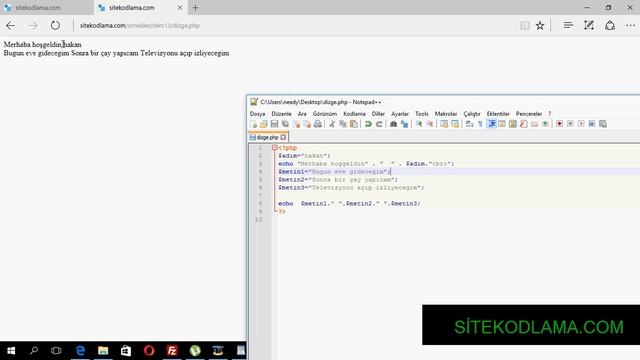Open the Pencereler menu in Notepad++
640x360 pixels.
pyautogui.click(x=529, y=114)
